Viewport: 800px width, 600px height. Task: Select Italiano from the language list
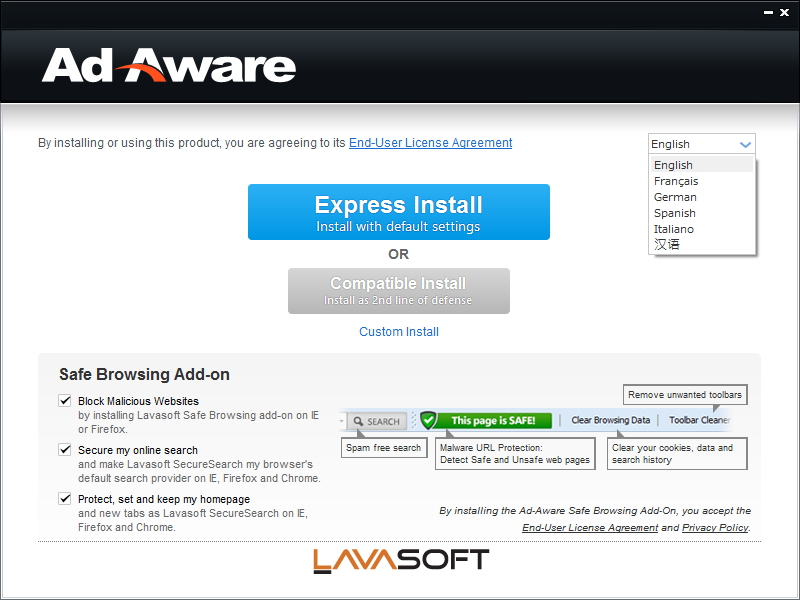pyautogui.click(x=702, y=229)
